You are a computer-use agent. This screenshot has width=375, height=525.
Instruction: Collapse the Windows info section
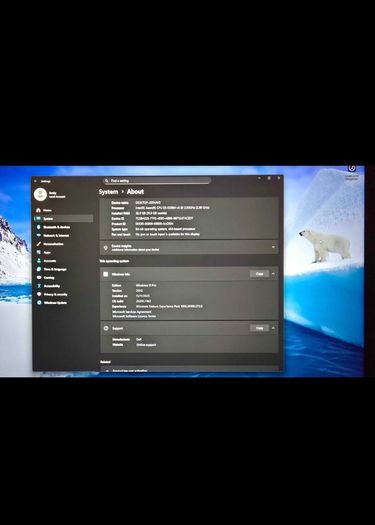(x=274, y=274)
